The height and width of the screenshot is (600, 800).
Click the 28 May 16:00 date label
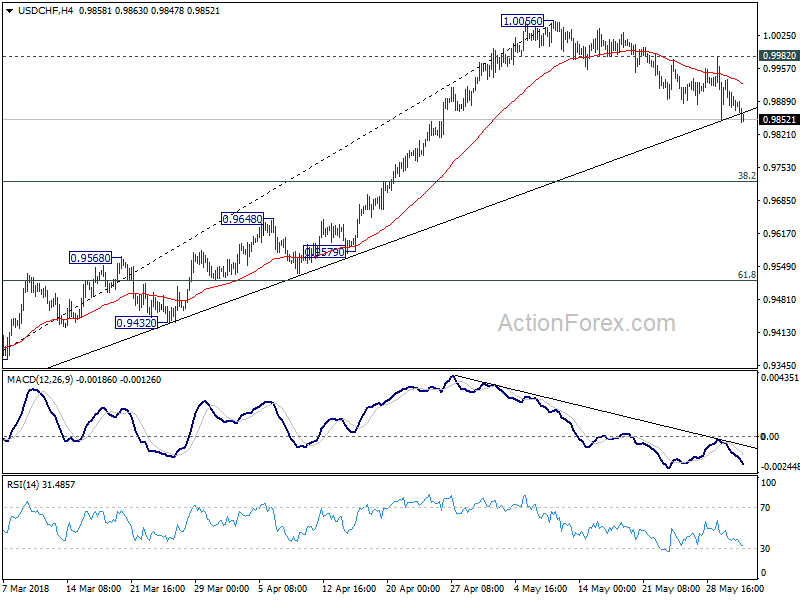[x=735, y=588]
